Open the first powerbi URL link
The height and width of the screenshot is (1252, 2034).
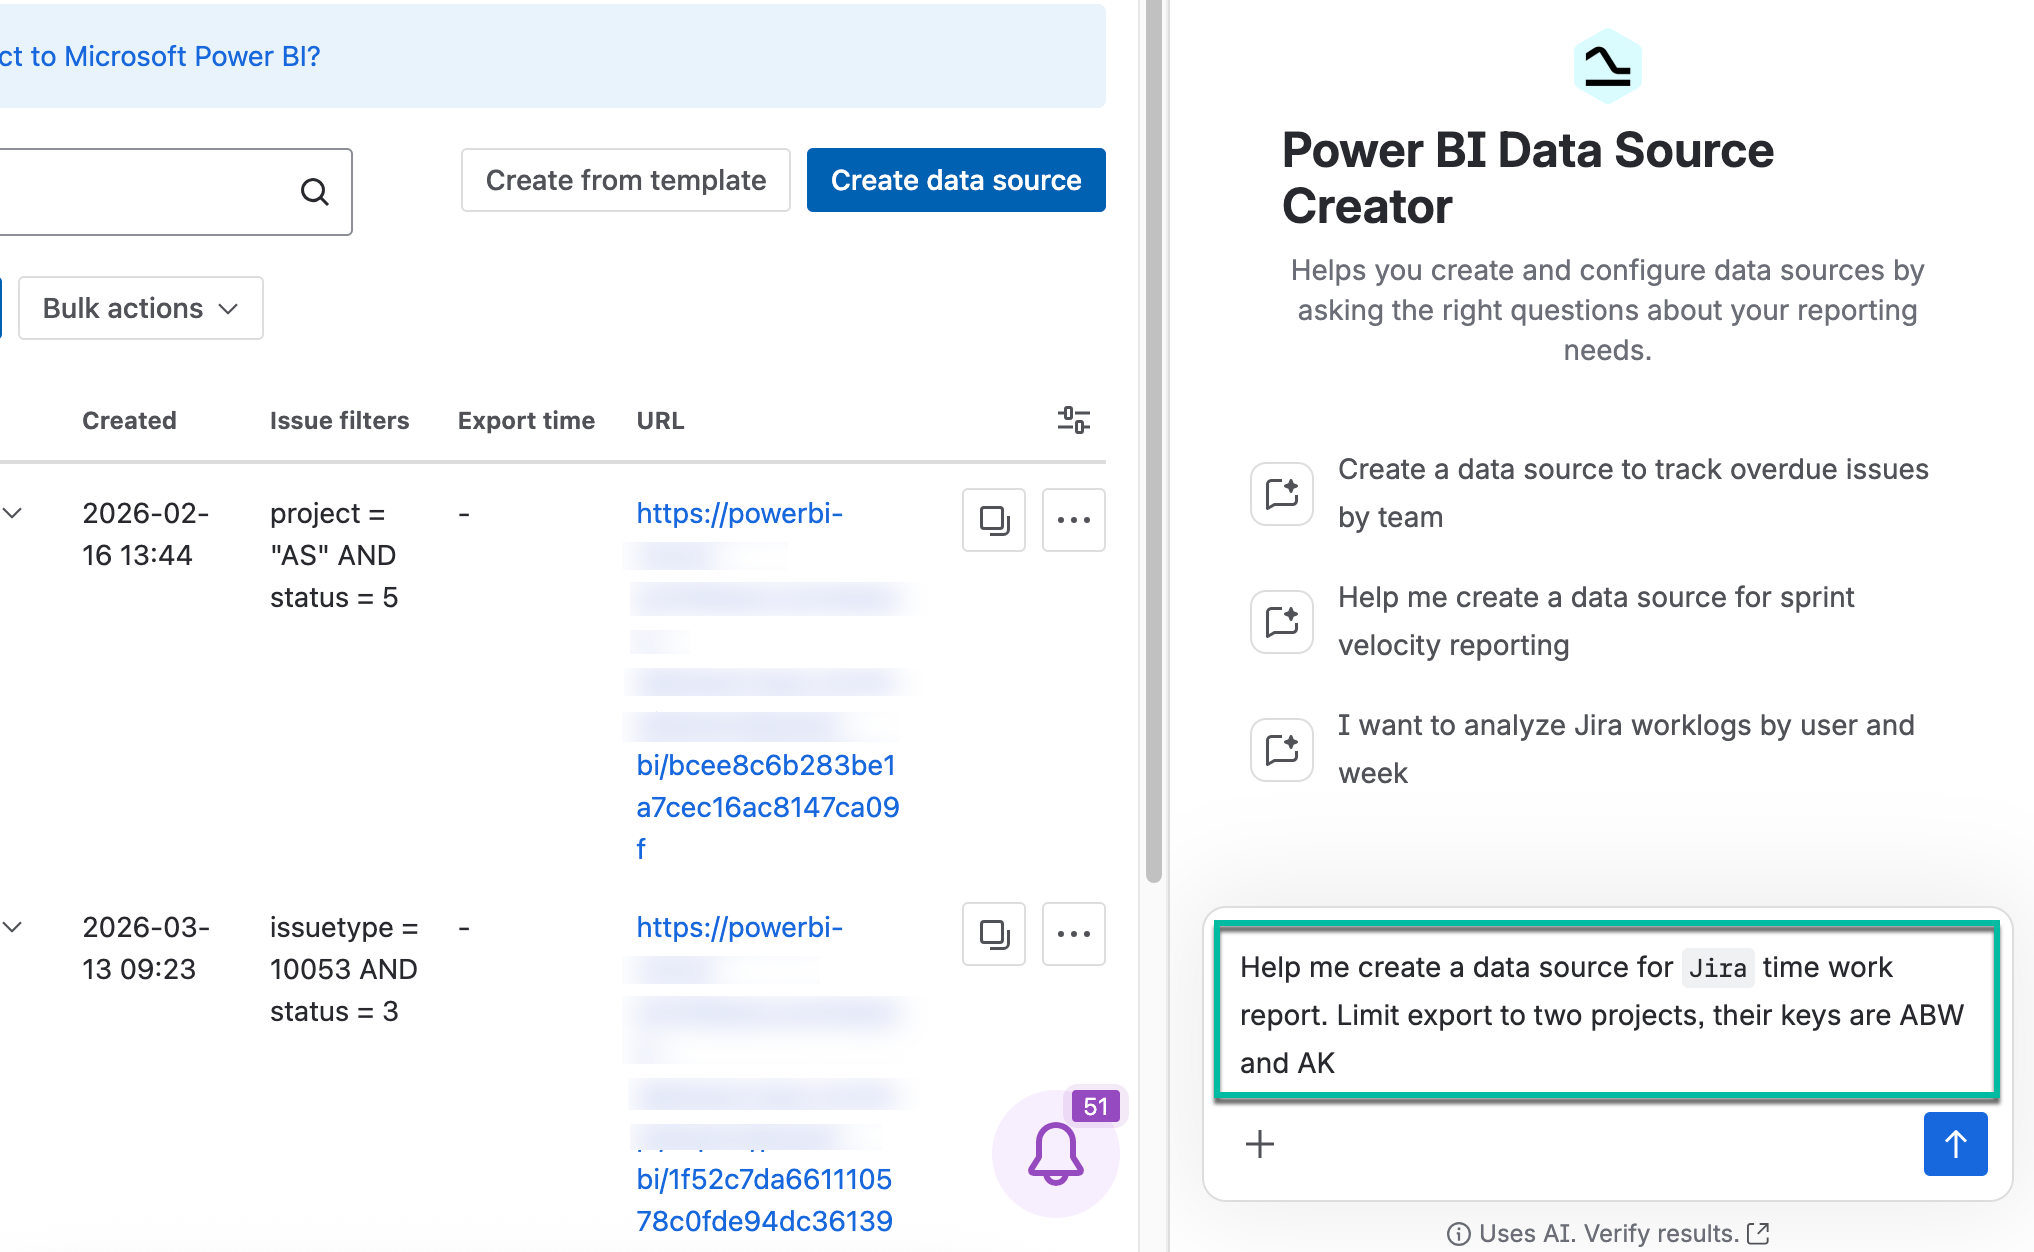(x=768, y=681)
